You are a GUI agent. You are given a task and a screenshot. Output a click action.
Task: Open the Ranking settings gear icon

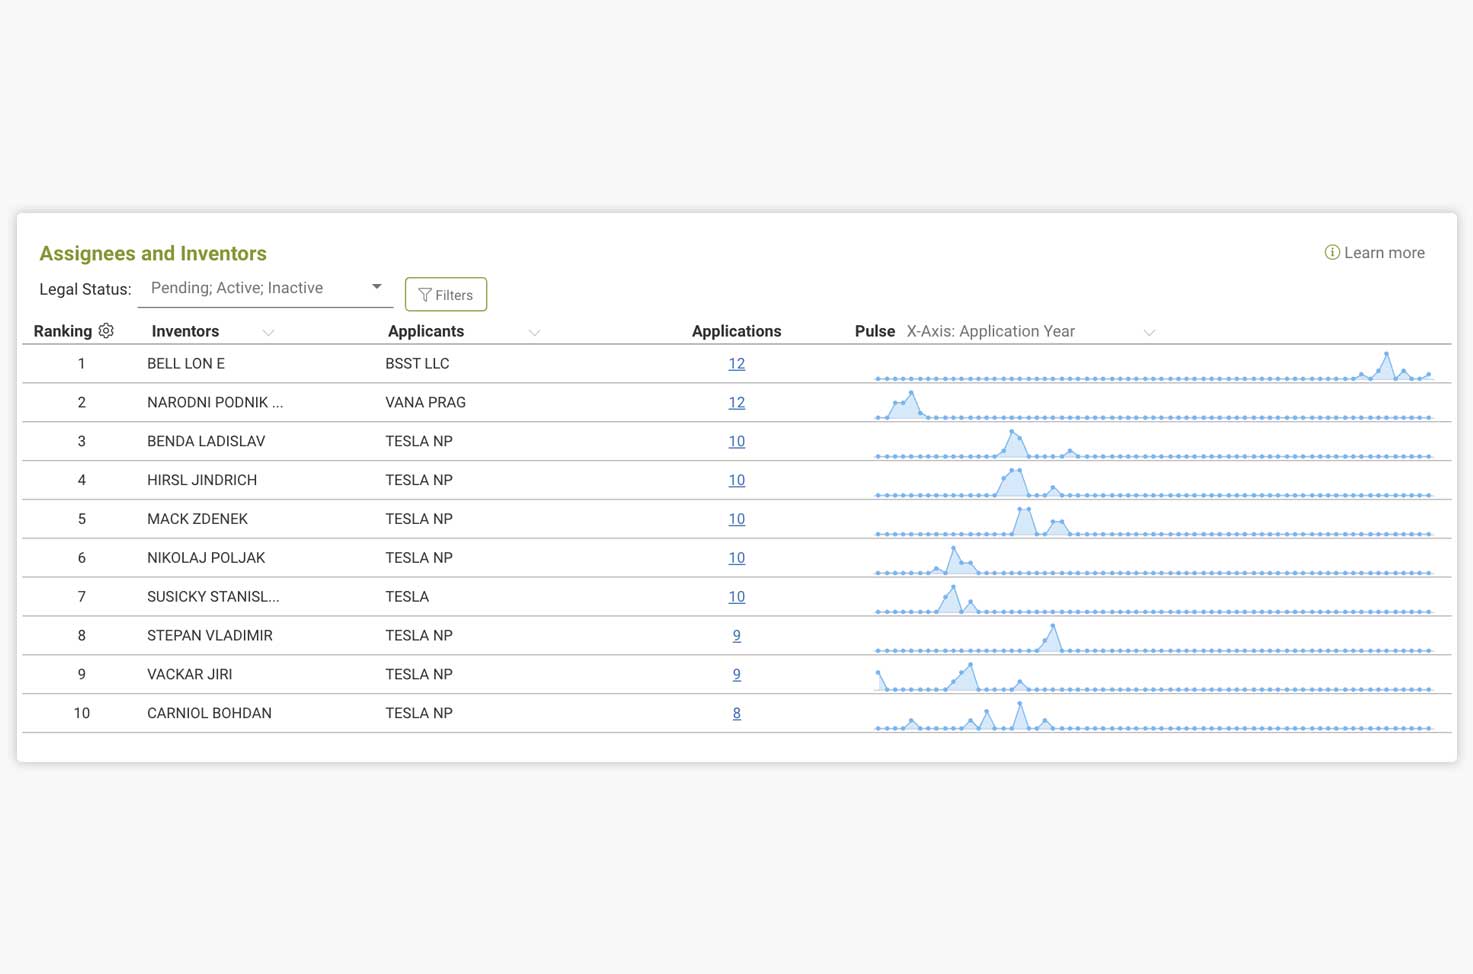click(106, 331)
